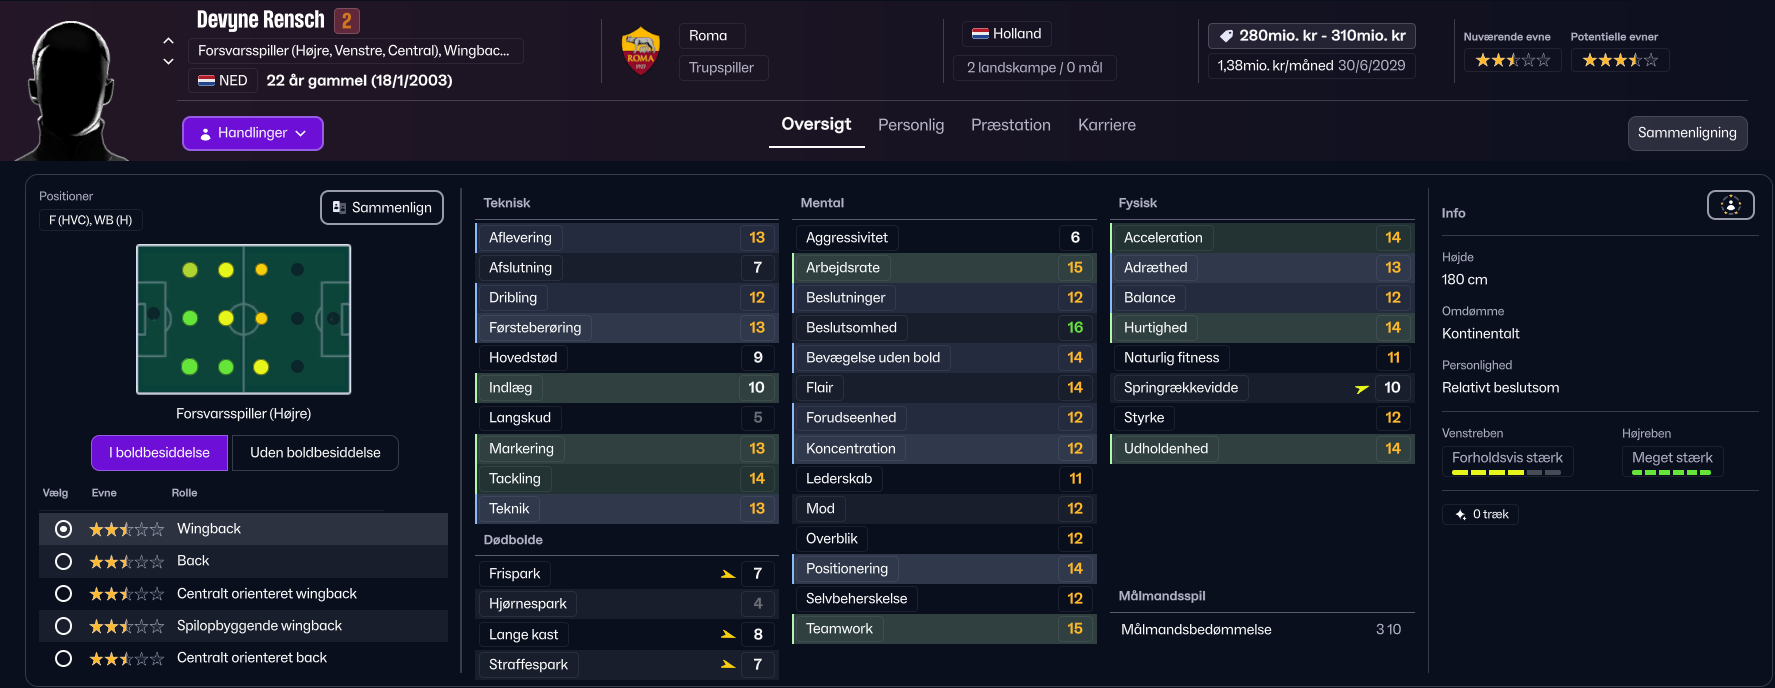Screen dimensions: 1775x688
Task: Go to previous player with up chevron
Action: pyautogui.click(x=168, y=41)
